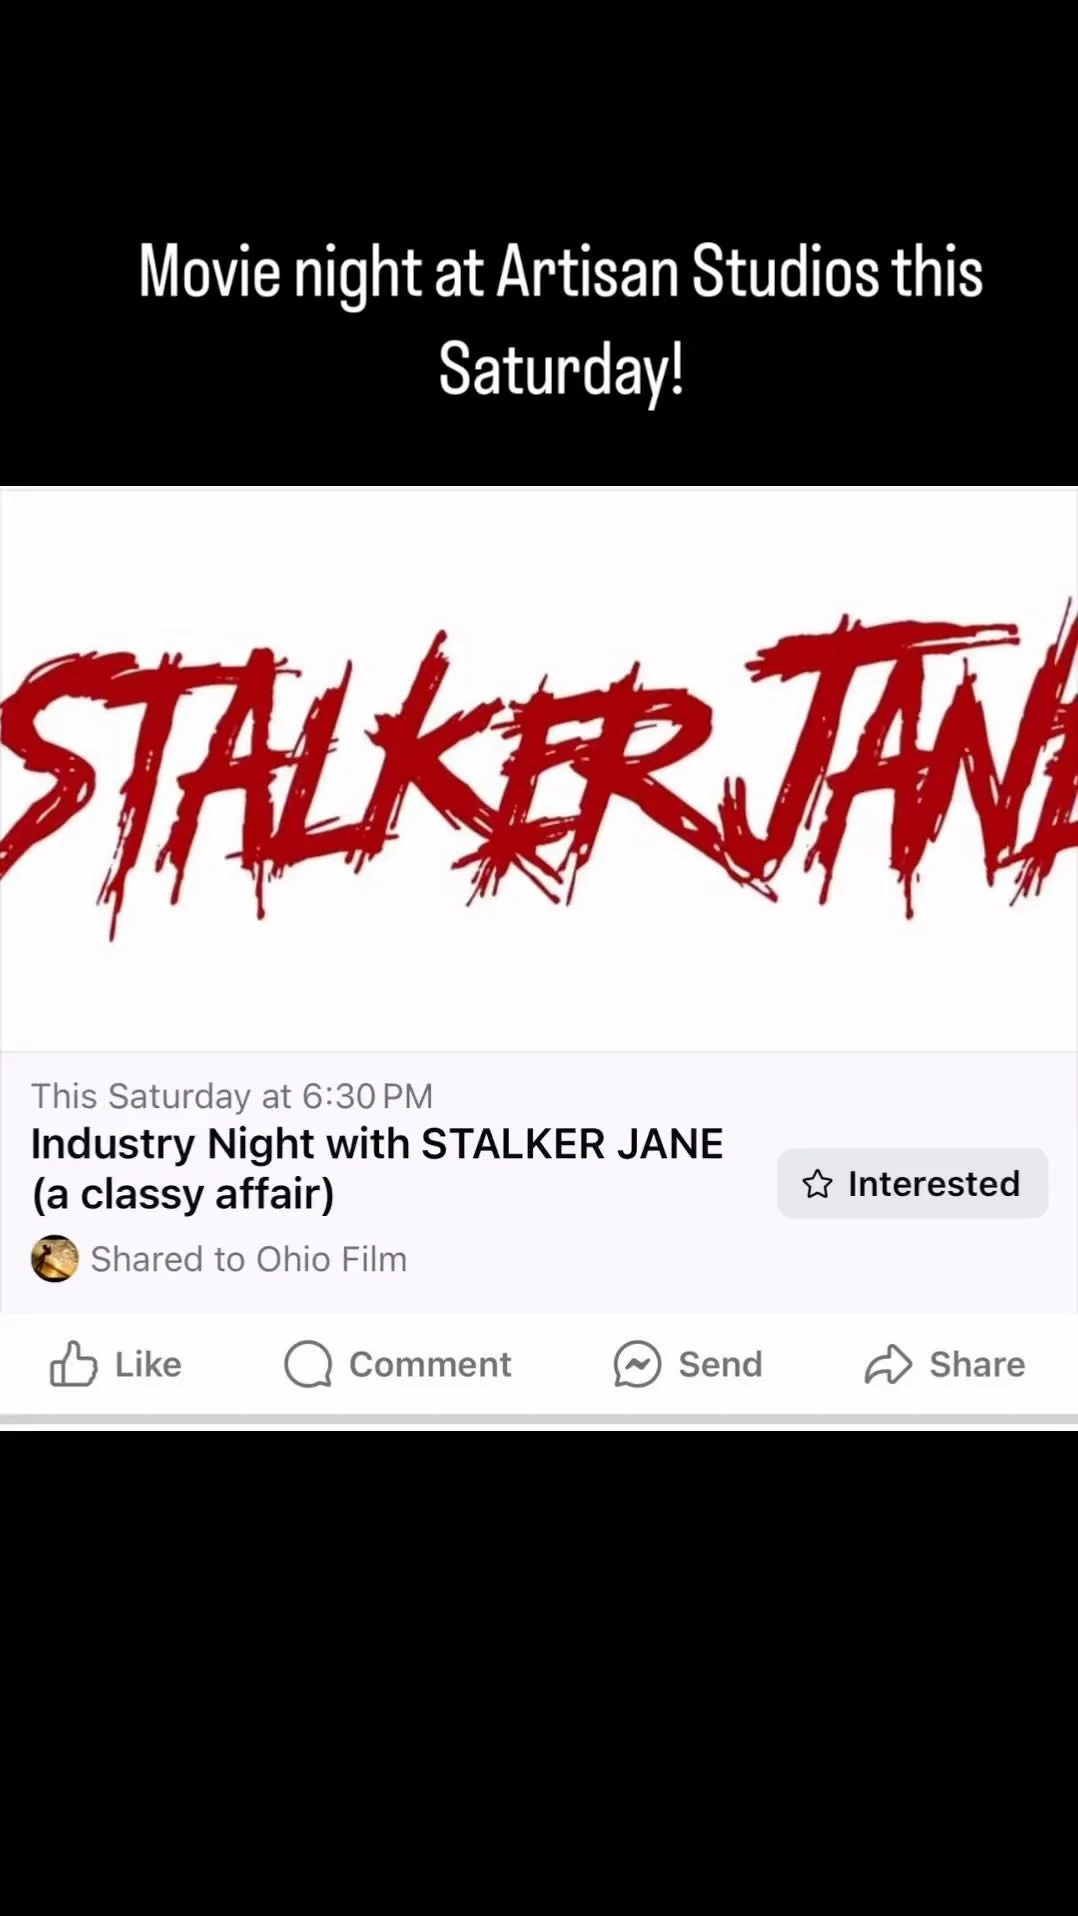Screen dimensions: 1078x1916
Task: Toggle the Interested button
Action: pos(912,1184)
